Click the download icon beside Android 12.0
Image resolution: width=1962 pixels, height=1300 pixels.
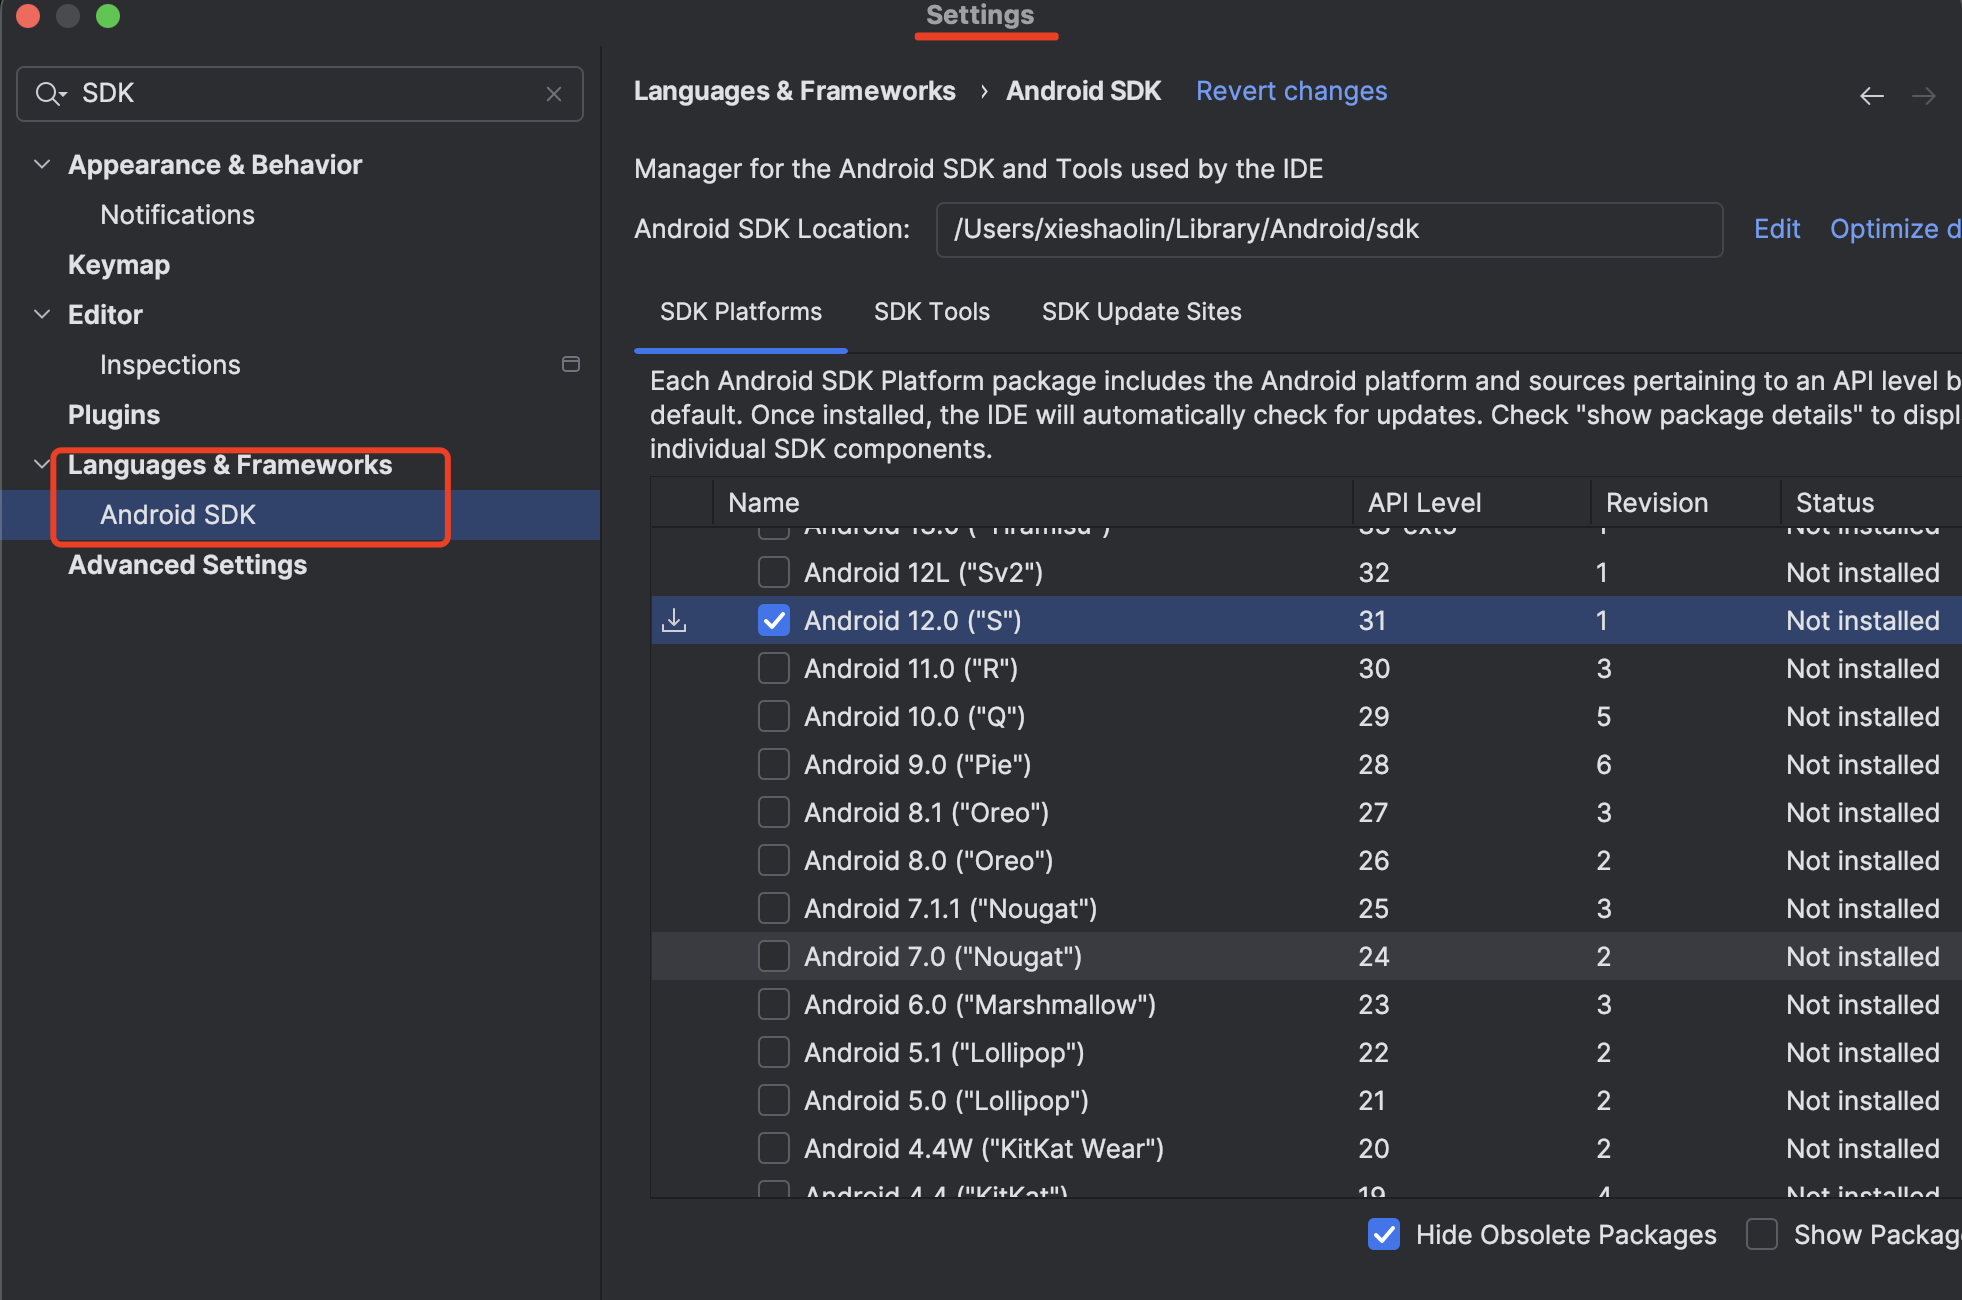click(675, 621)
